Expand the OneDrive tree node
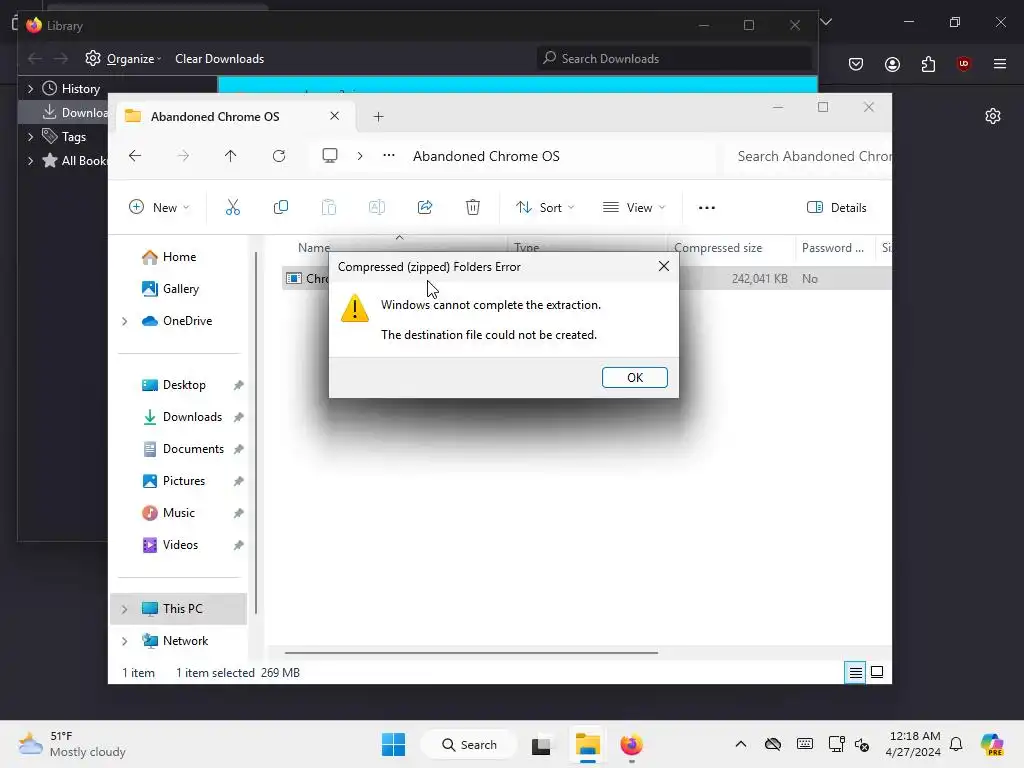 pos(124,321)
